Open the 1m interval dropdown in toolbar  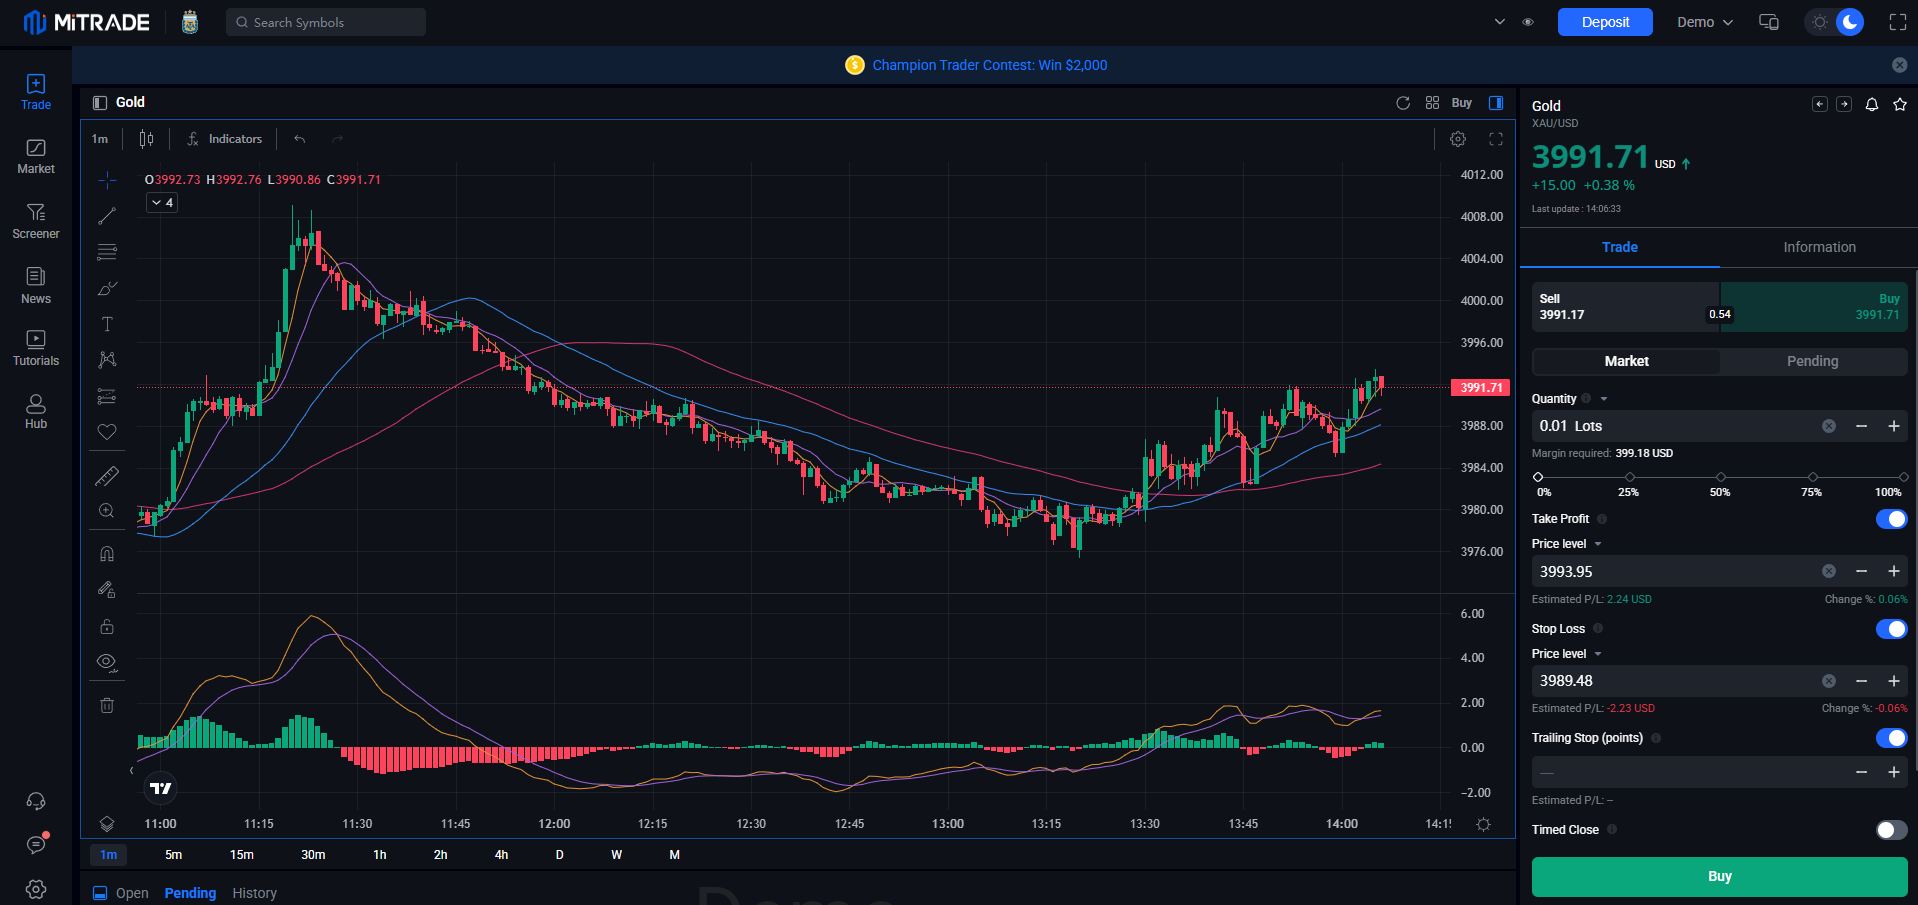[x=100, y=139]
